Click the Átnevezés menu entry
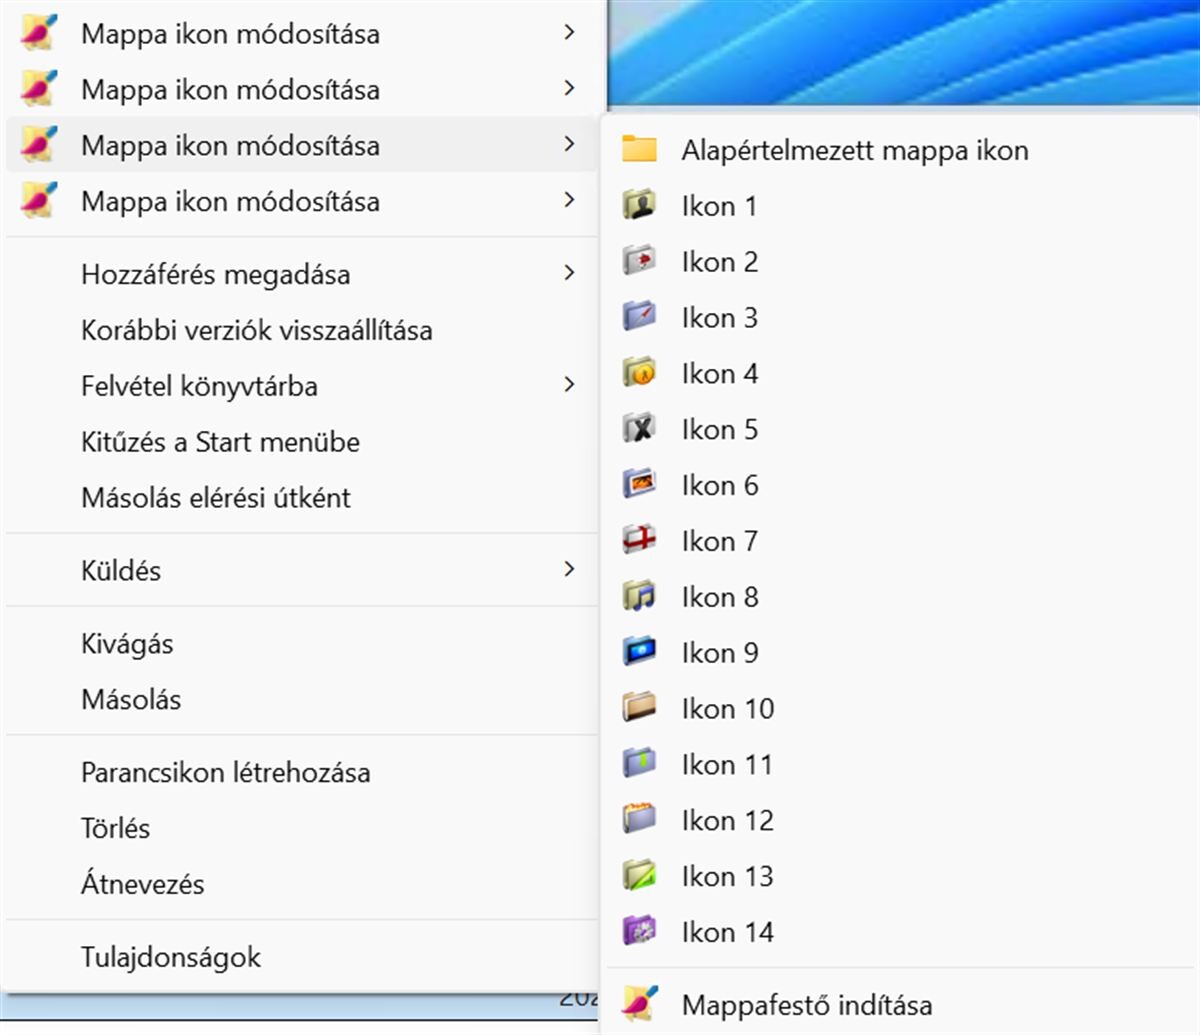The height and width of the screenshot is (1035, 1200). [143, 884]
